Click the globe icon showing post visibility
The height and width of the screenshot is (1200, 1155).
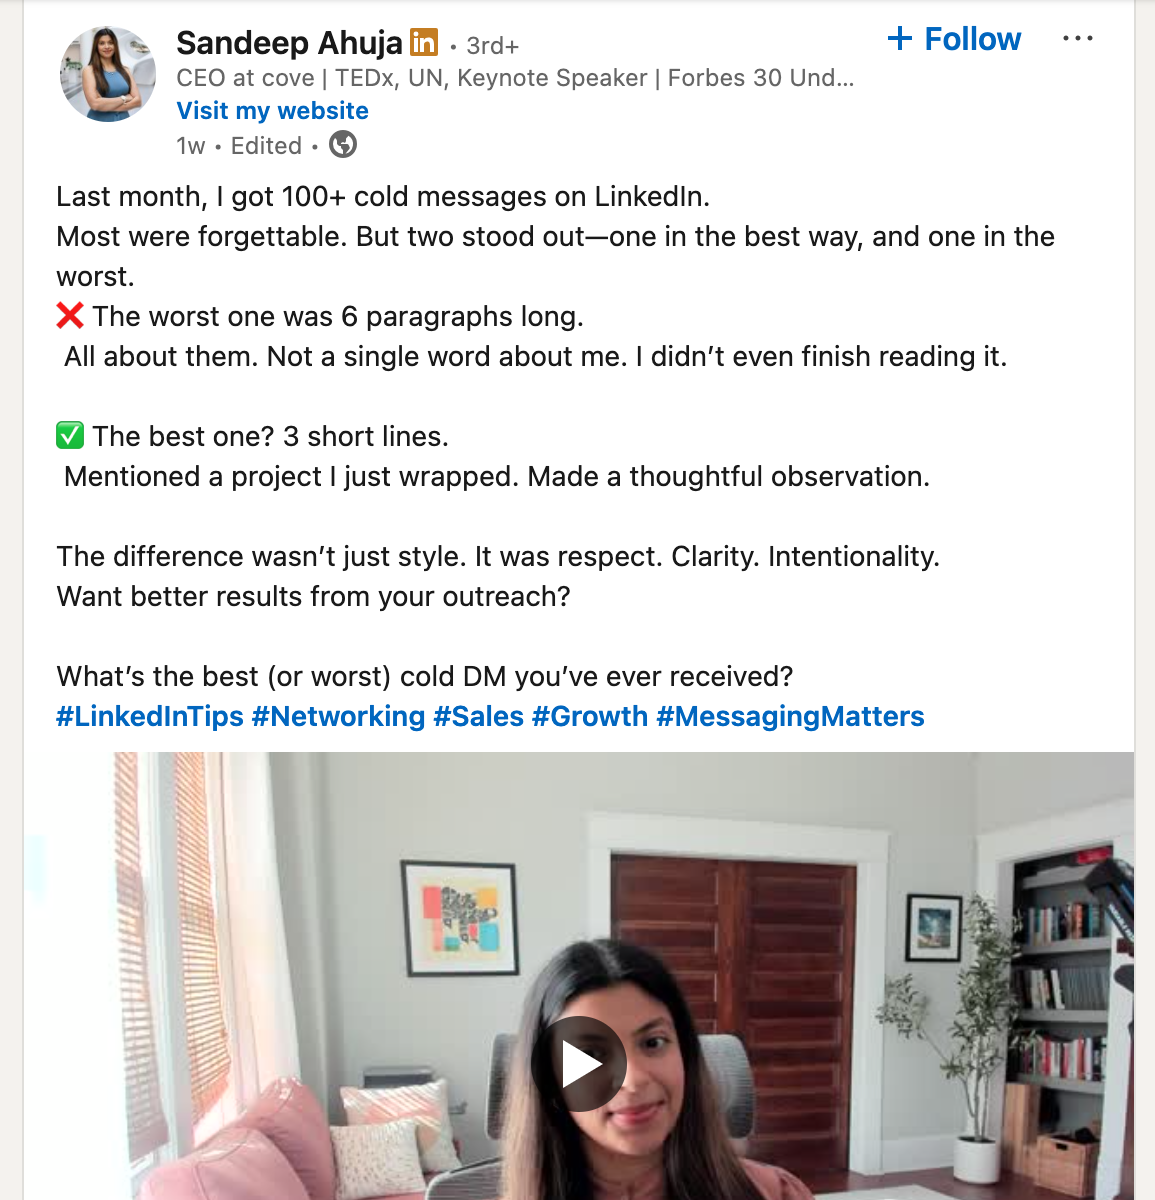343,145
